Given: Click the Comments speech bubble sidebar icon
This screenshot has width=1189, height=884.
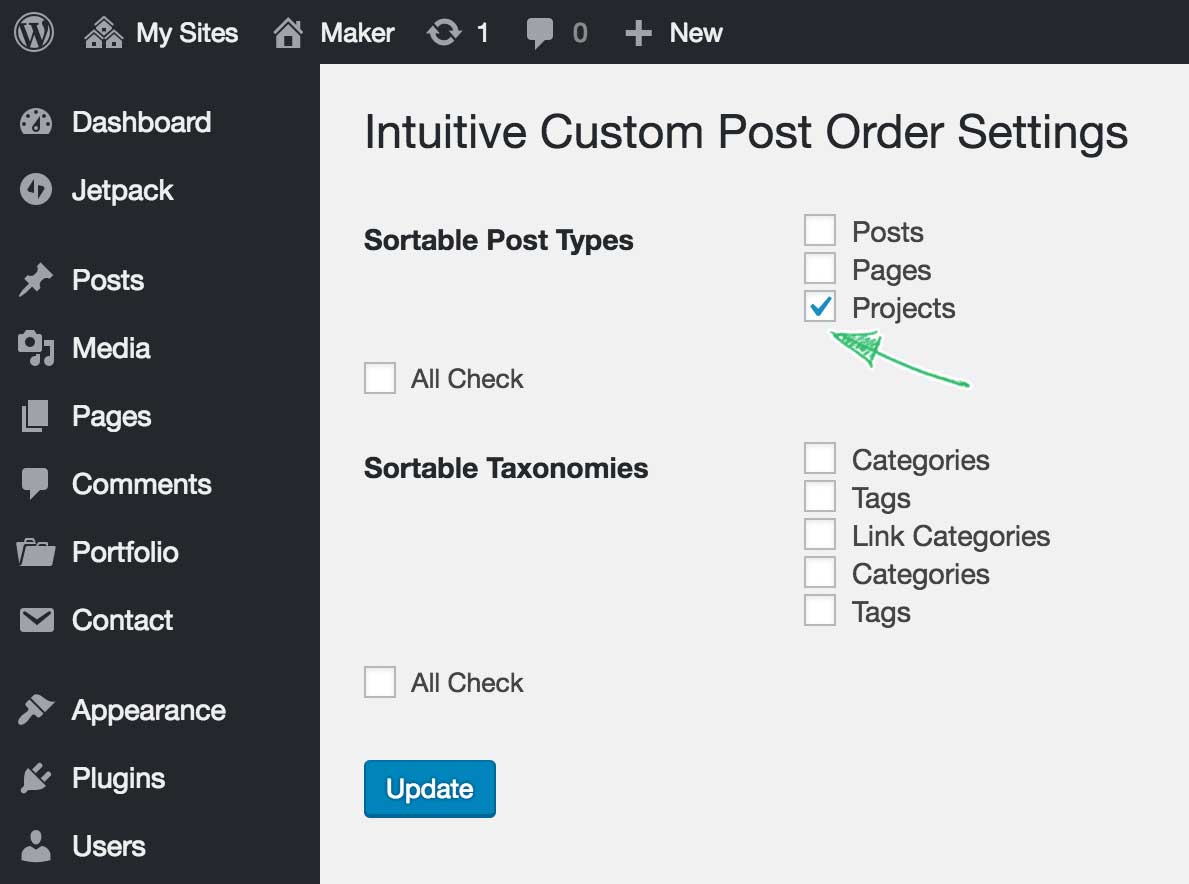Looking at the screenshot, I should pos(36,484).
